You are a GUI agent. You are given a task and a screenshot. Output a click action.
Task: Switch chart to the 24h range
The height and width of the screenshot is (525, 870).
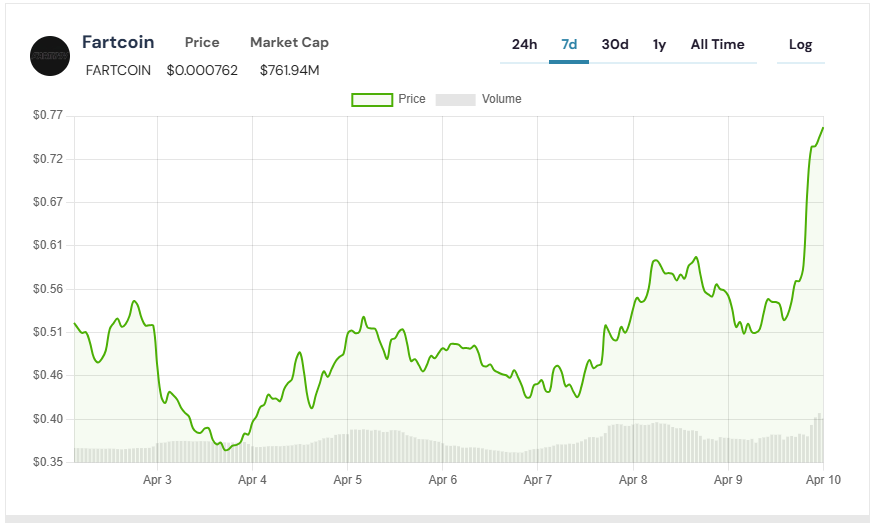[x=524, y=44]
